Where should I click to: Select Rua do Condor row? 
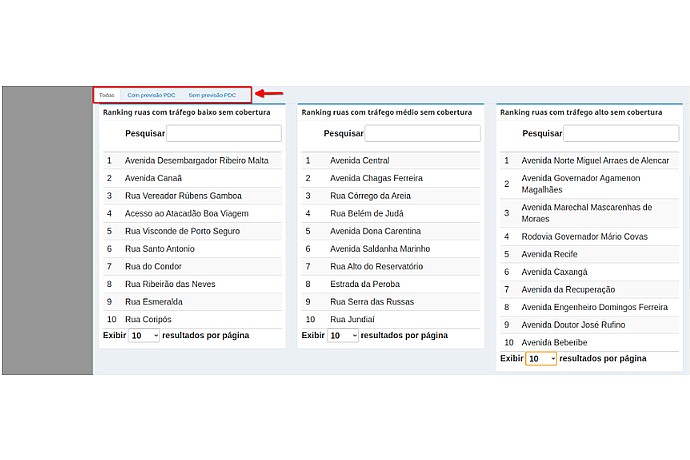point(192,266)
